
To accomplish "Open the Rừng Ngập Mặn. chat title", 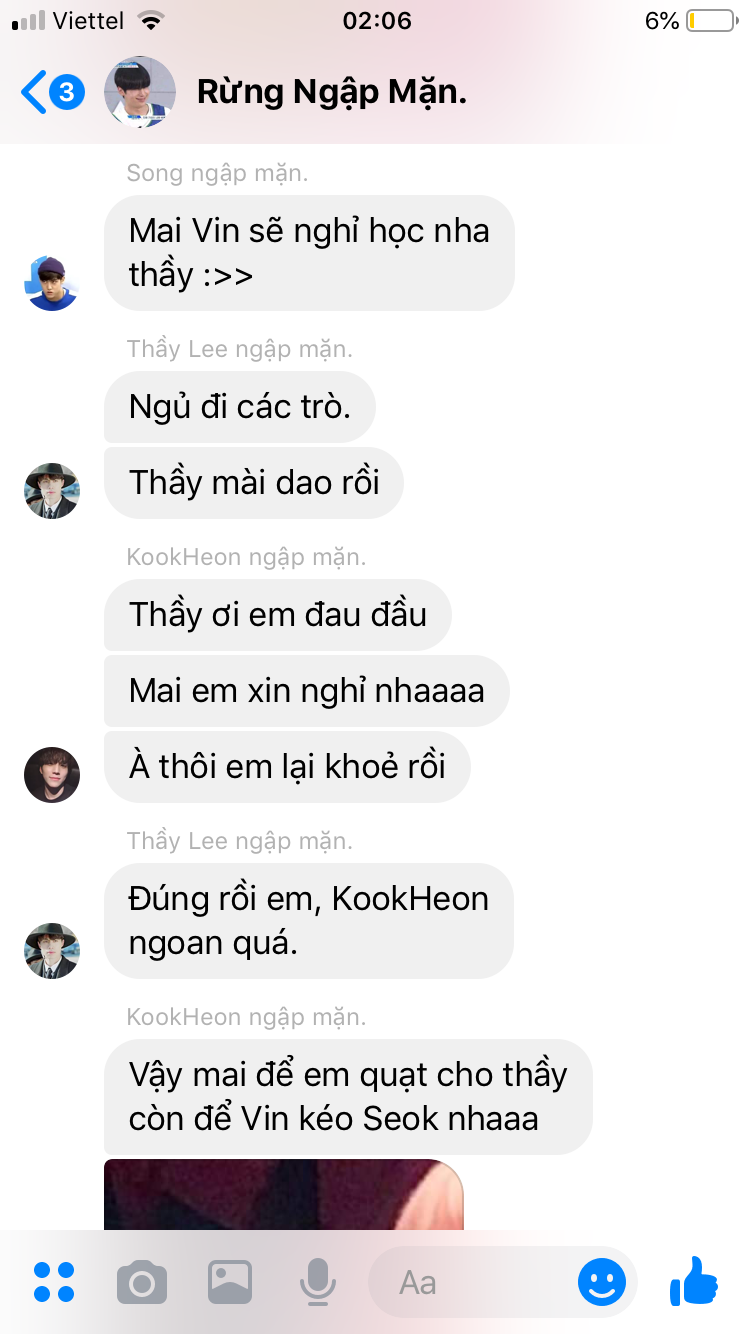I will tap(332, 93).
